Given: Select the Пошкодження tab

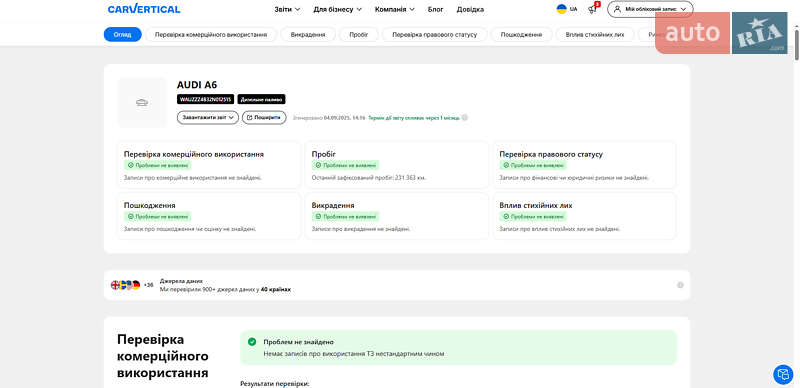Looking at the screenshot, I should [x=521, y=35].
